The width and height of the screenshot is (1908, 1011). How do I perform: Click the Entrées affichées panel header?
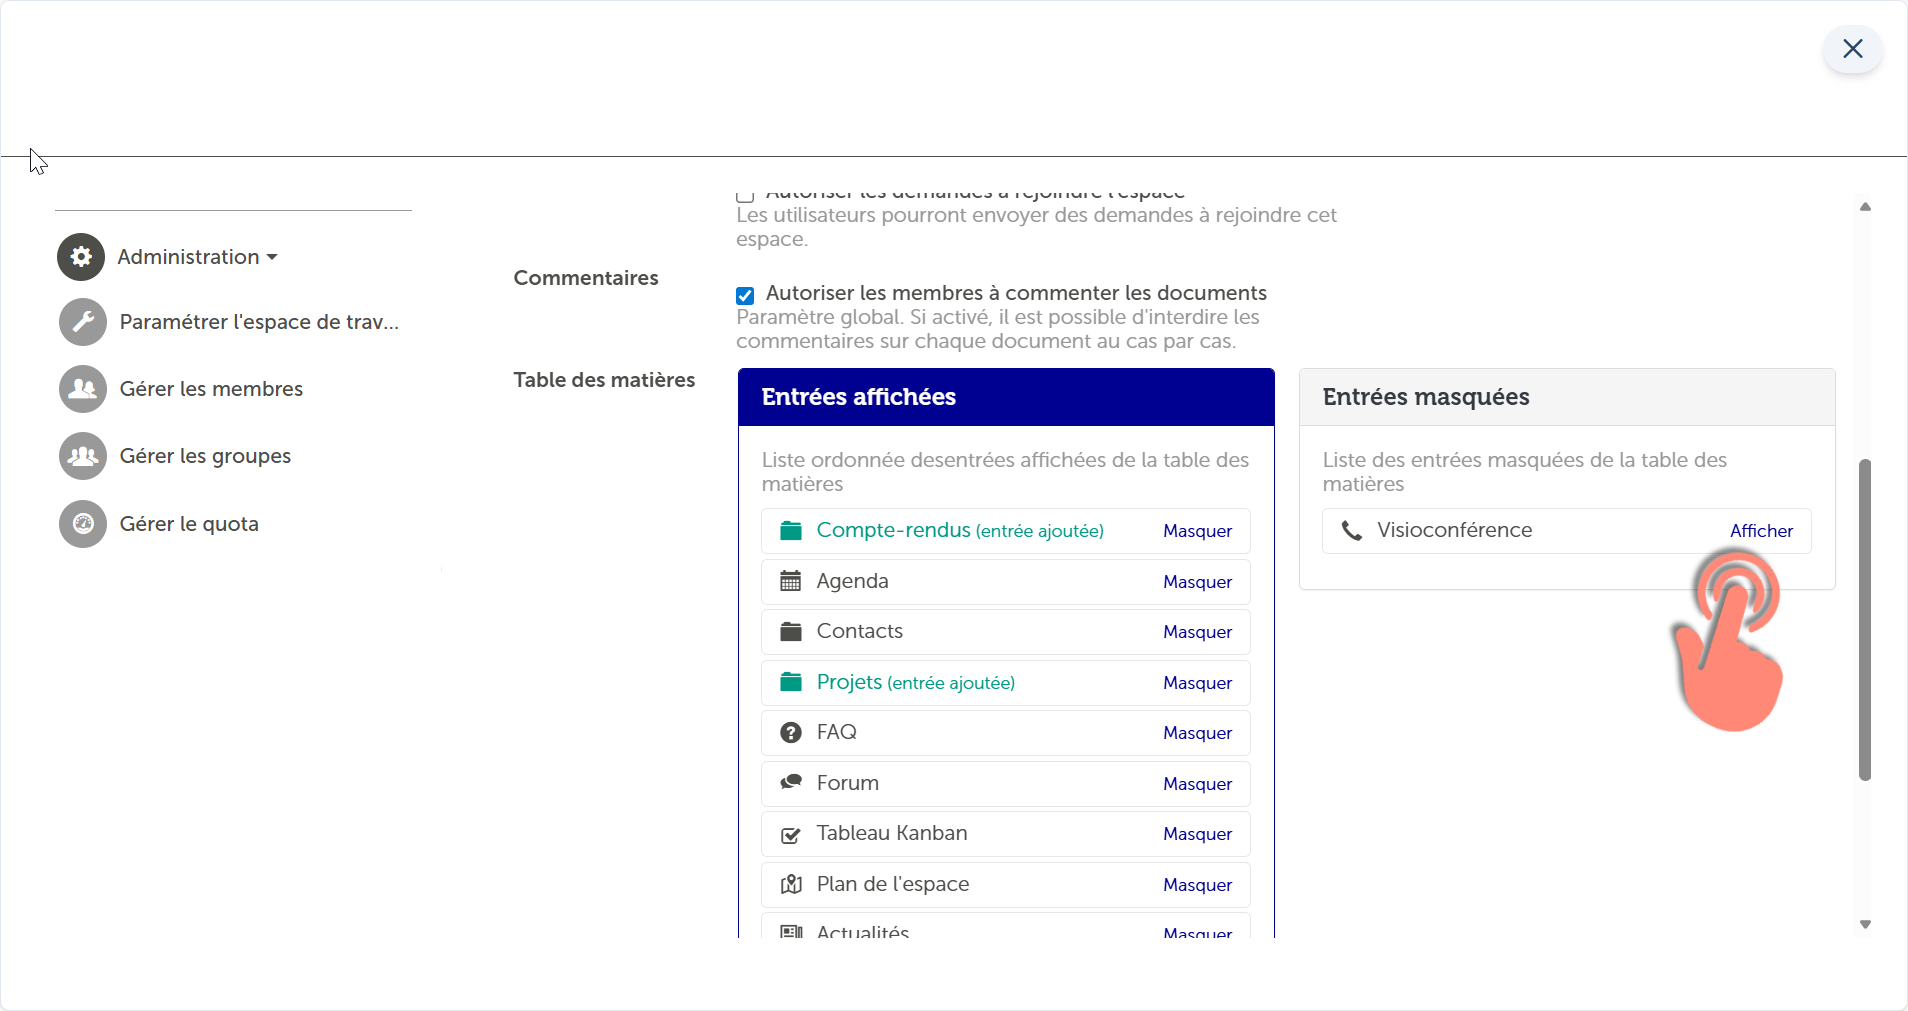point(1006,397)
